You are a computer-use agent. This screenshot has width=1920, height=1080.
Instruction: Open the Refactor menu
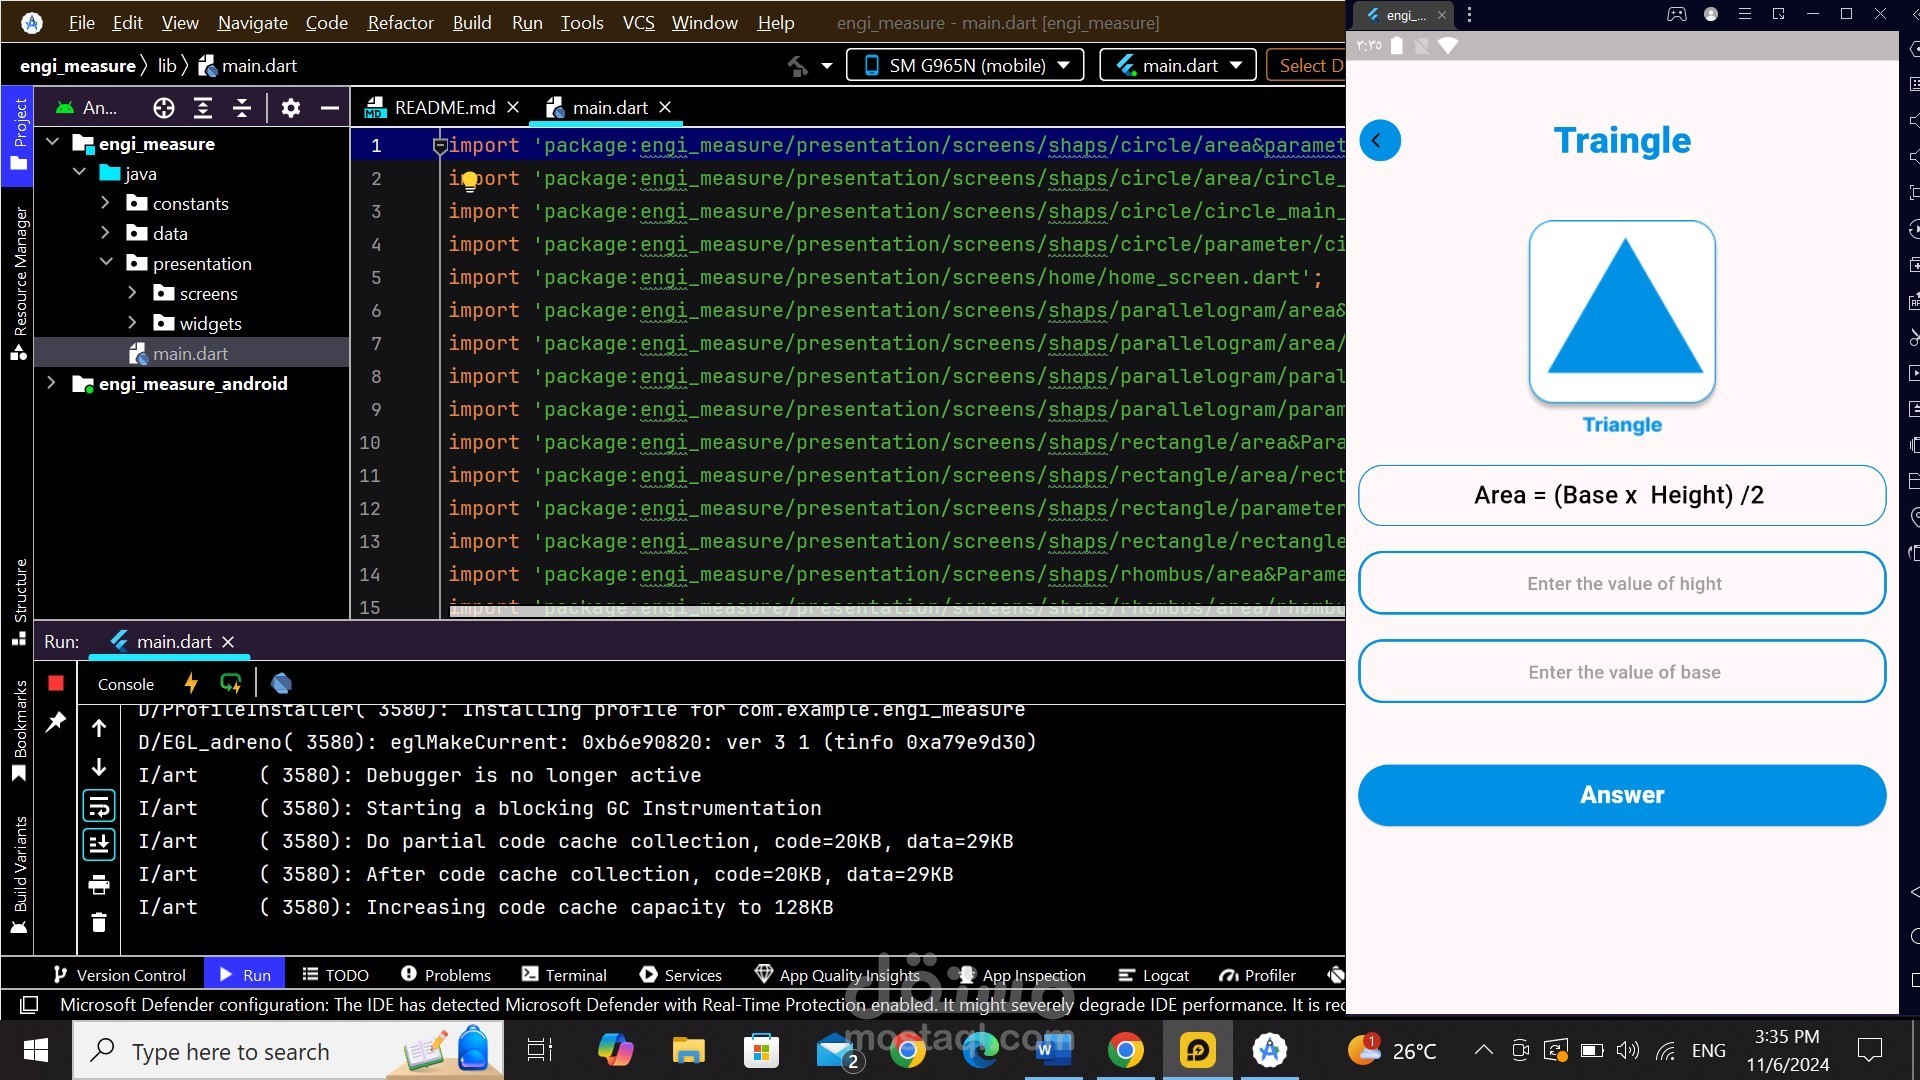(x=400, y=22)
